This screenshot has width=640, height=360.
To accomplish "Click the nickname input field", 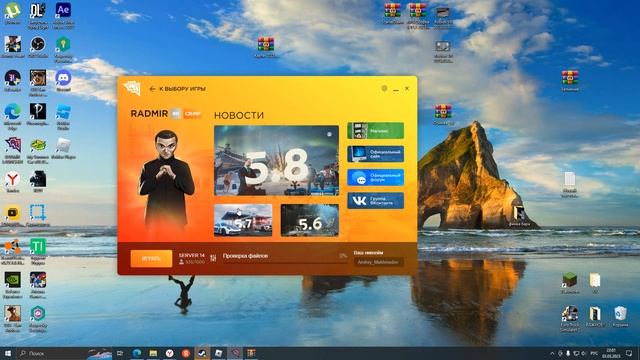I will 378,262.
